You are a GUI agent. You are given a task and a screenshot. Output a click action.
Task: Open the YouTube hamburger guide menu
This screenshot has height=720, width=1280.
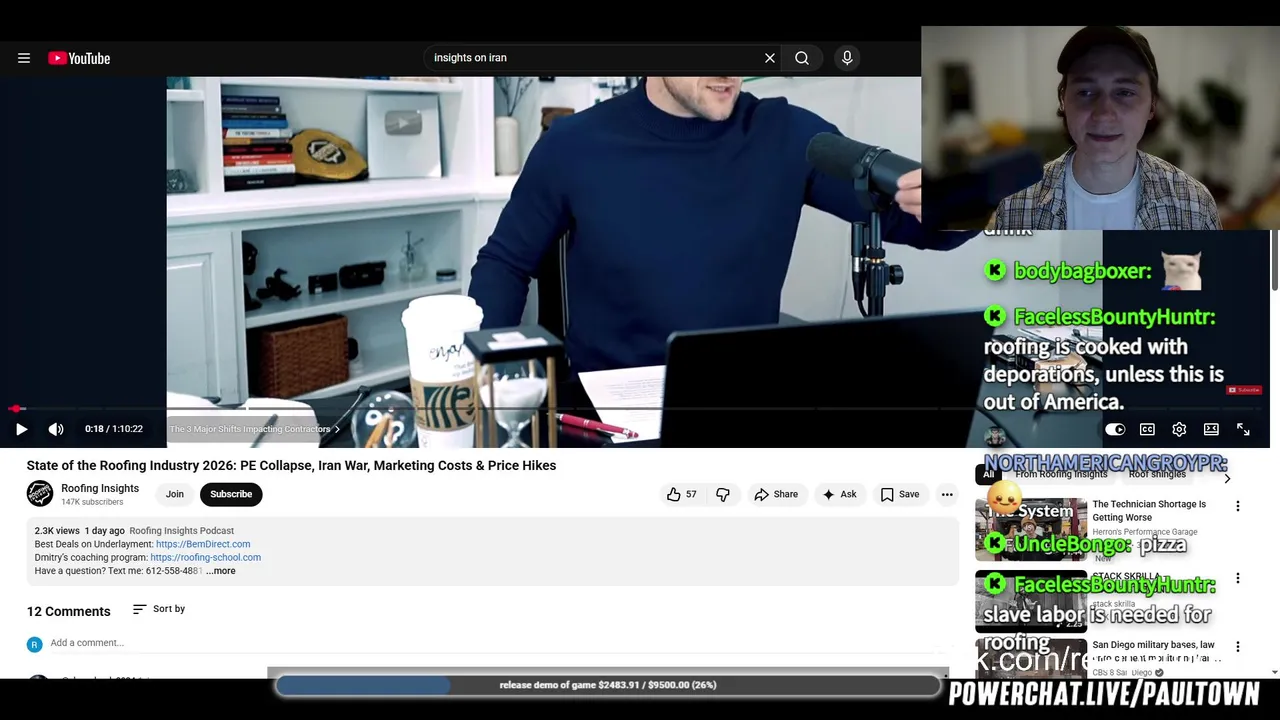(x=24, y=58)
